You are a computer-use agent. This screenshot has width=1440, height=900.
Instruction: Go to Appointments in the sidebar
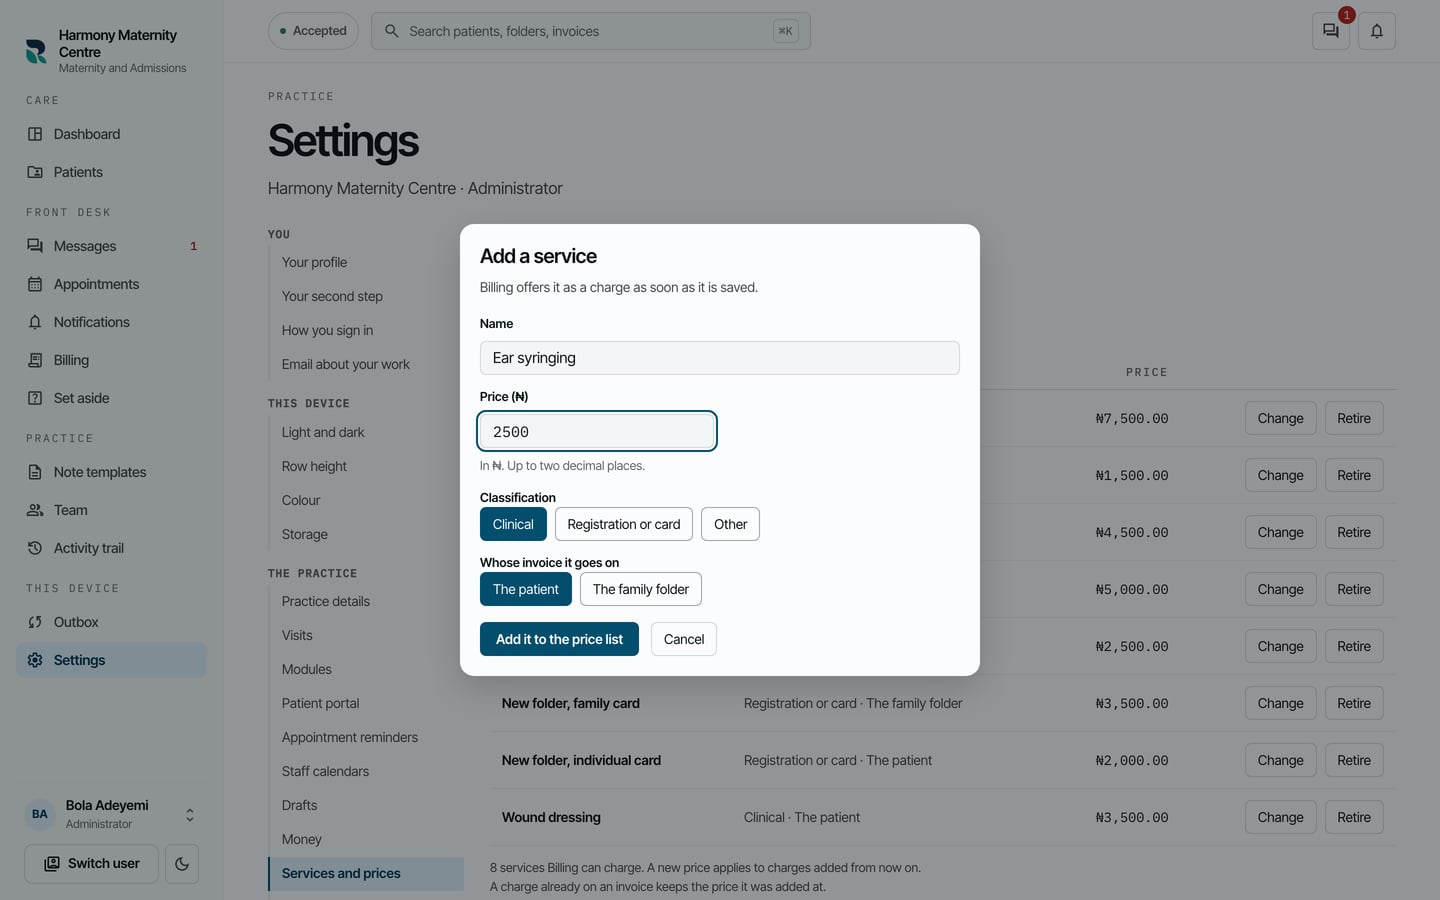tap(111, 284)
